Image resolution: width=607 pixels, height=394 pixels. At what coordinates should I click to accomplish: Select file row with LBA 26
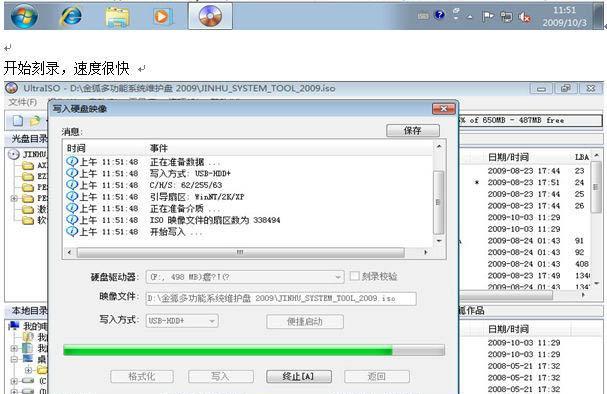[x=525, y=206]
